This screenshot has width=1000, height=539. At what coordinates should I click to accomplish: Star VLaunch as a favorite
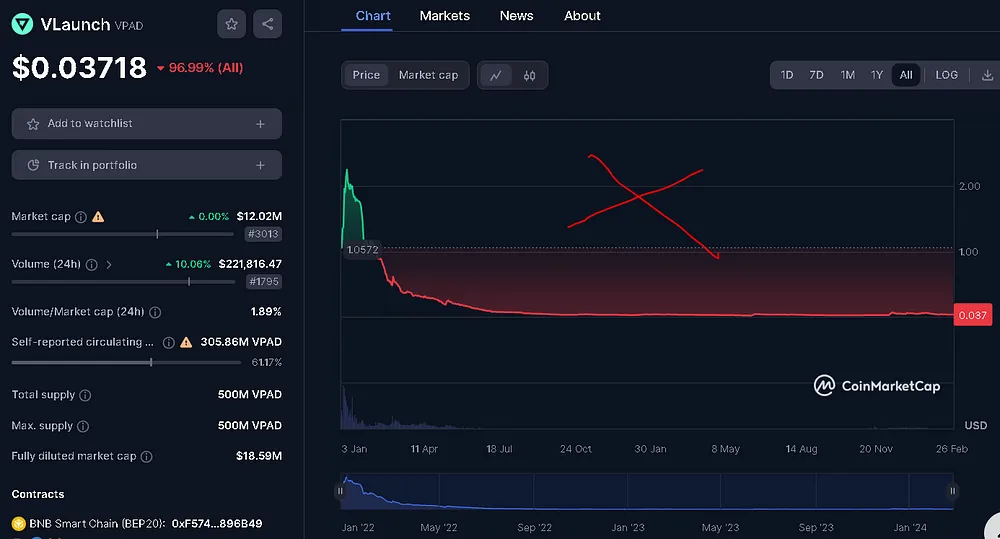coord(232,24)
